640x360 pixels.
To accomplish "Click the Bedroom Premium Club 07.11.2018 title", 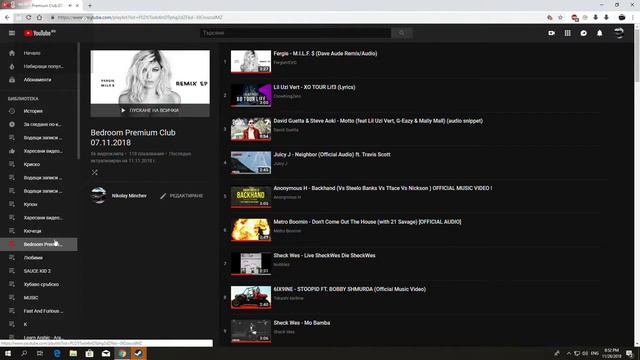I will pos(133,138).
